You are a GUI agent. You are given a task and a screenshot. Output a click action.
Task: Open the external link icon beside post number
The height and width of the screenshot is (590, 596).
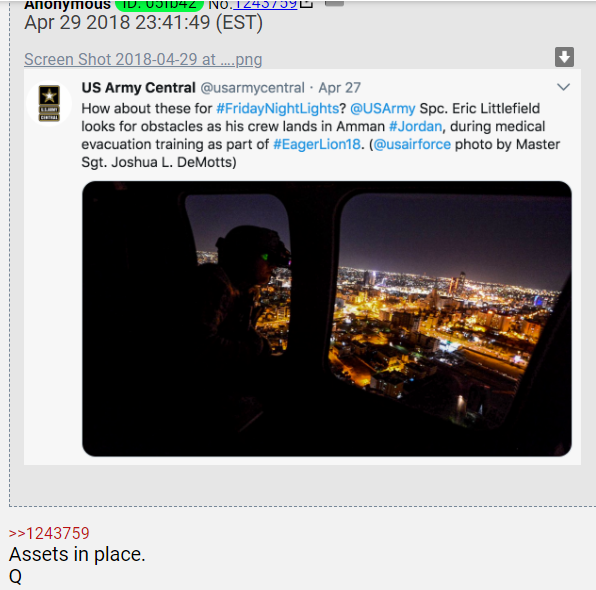[306, 4]
